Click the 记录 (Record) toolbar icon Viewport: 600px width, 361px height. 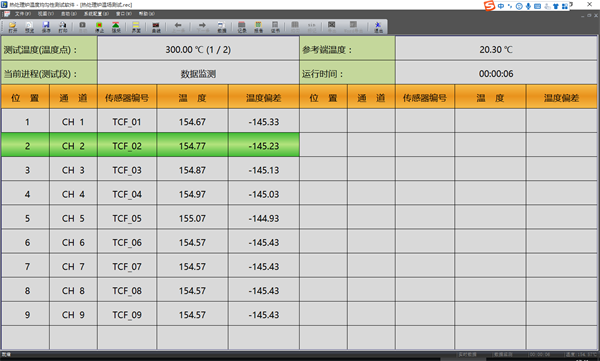point(241,27)
